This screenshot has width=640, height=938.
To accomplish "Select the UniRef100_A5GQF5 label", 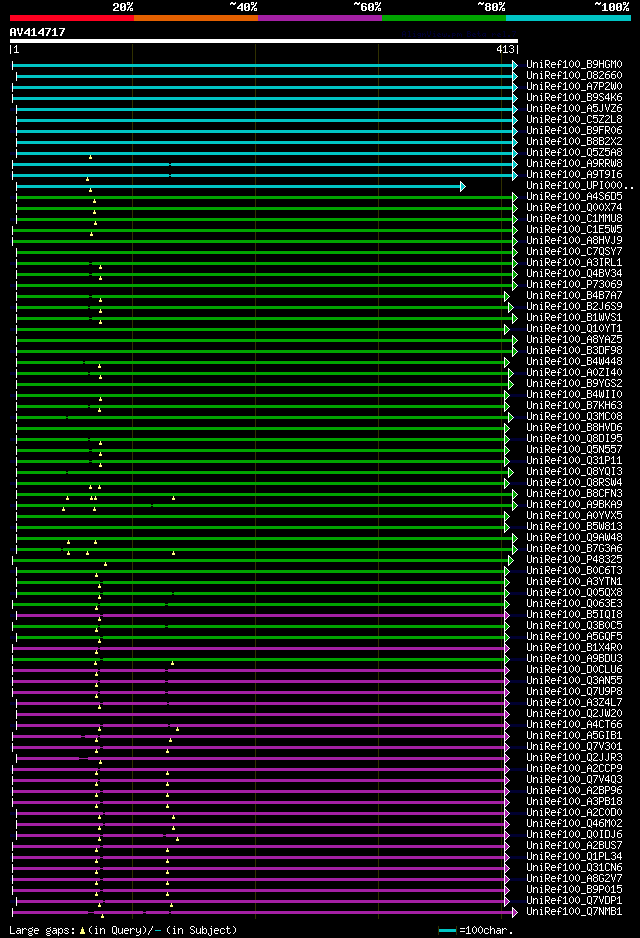I will [x=574, y=637].
